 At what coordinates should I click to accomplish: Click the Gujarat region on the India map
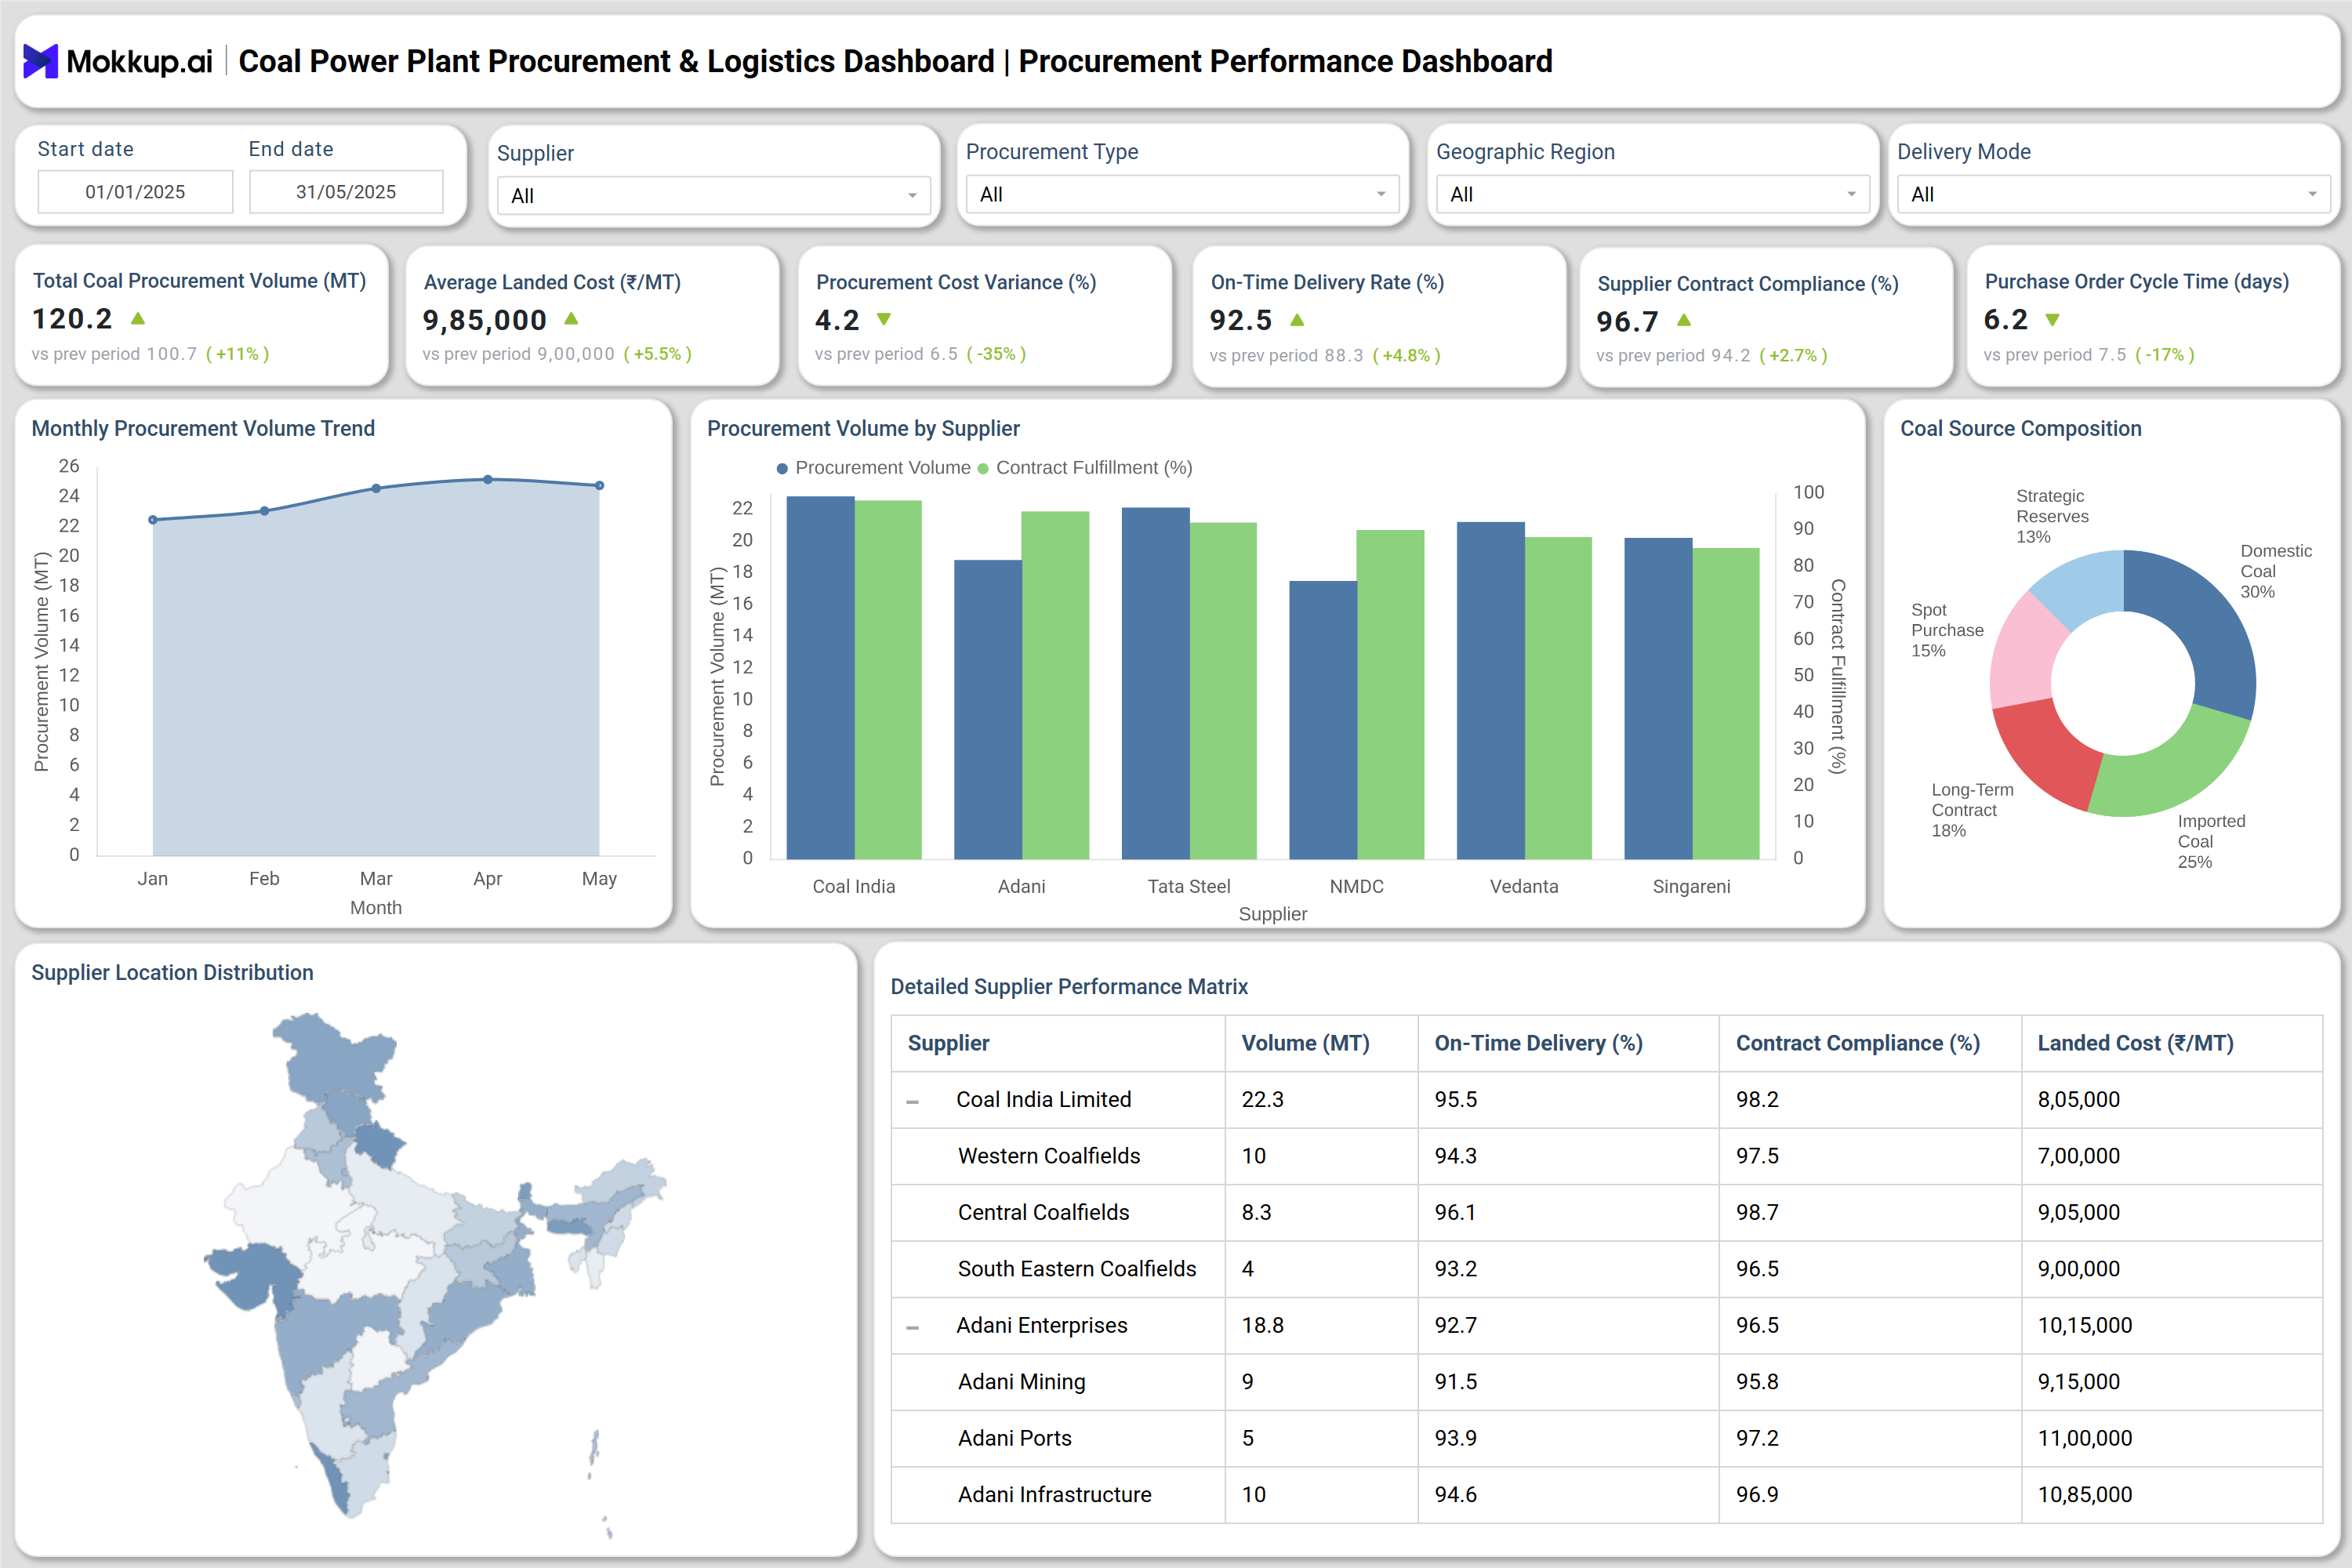pos(255,1275)
